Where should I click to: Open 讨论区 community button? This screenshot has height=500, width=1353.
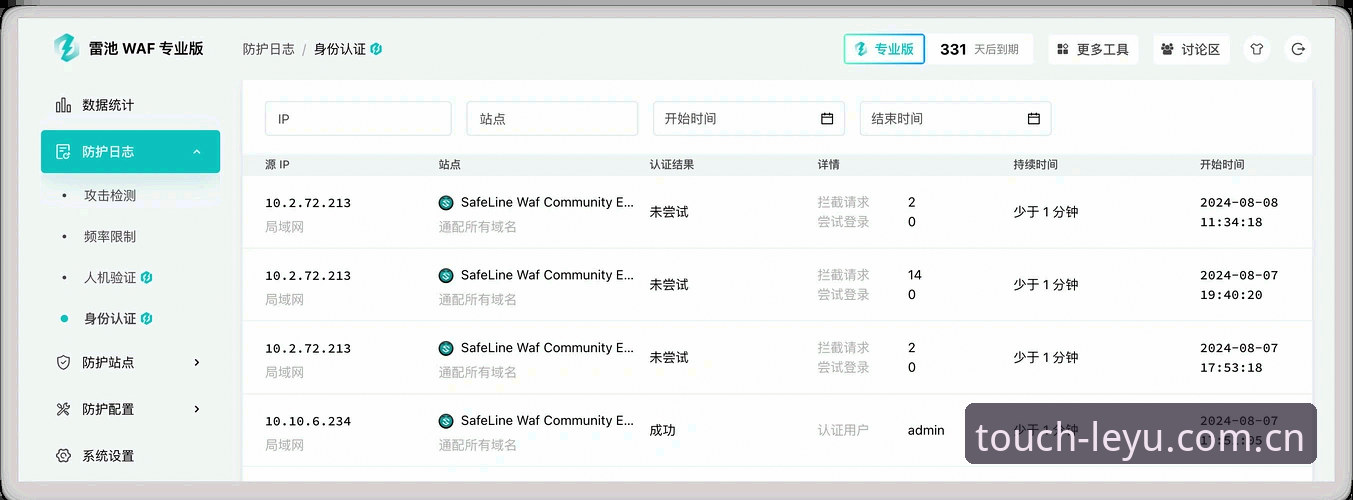(1191, 49)
